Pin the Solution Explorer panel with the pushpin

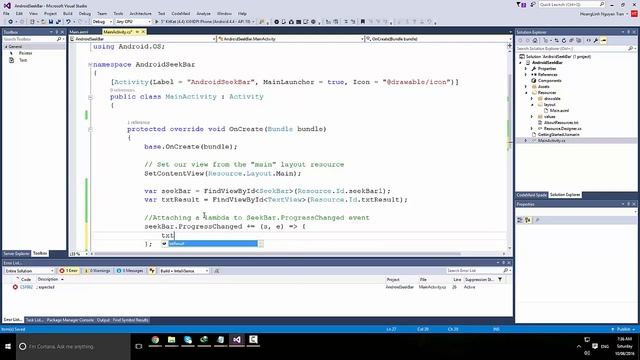629,32
